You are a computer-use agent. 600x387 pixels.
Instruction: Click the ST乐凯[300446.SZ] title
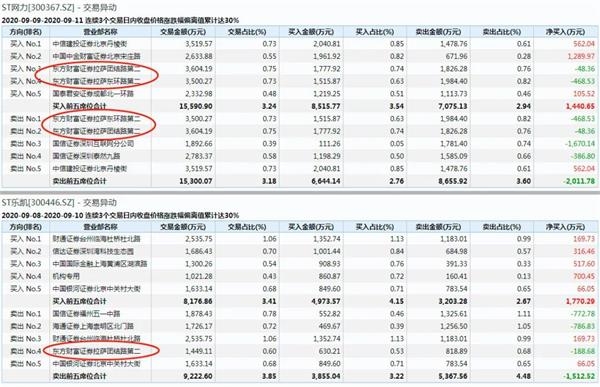59,202
